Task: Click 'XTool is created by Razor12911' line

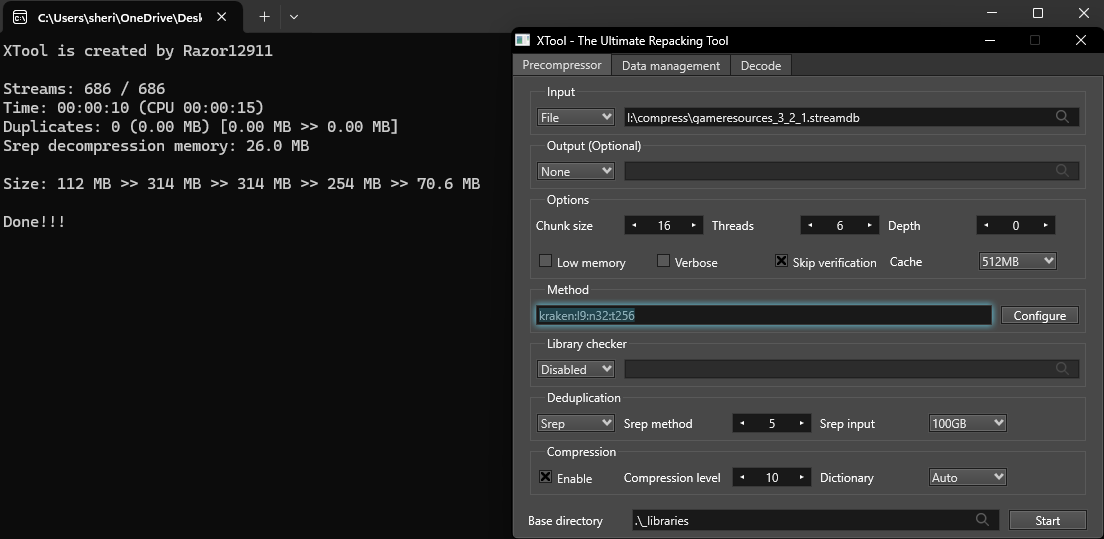Action: tap(138, 51)
